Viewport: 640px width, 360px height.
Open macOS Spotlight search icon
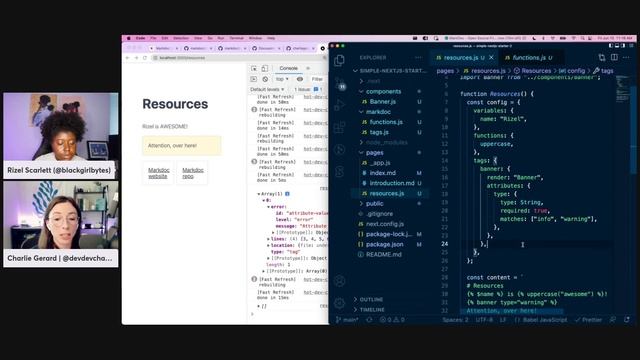[x=582, y=38]
